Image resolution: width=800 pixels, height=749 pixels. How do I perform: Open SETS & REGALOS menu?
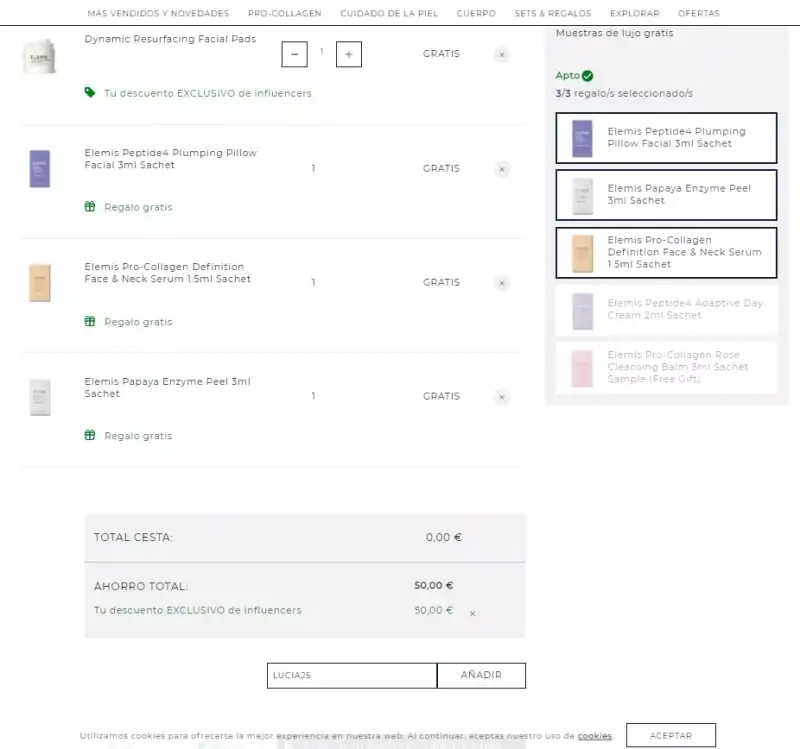(553, 13)
